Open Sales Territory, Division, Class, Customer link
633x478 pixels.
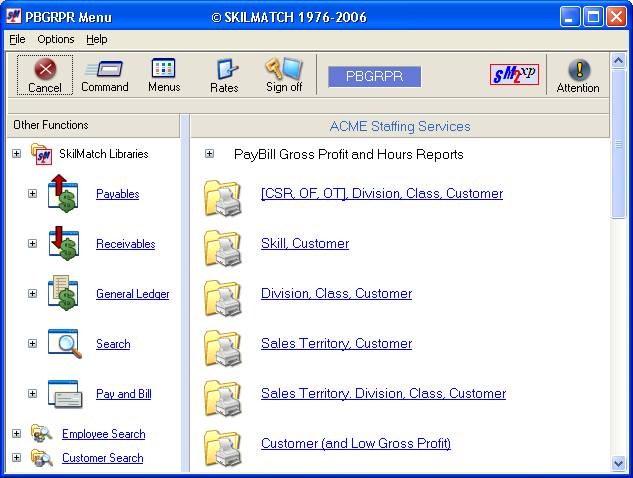click(383, 394)
